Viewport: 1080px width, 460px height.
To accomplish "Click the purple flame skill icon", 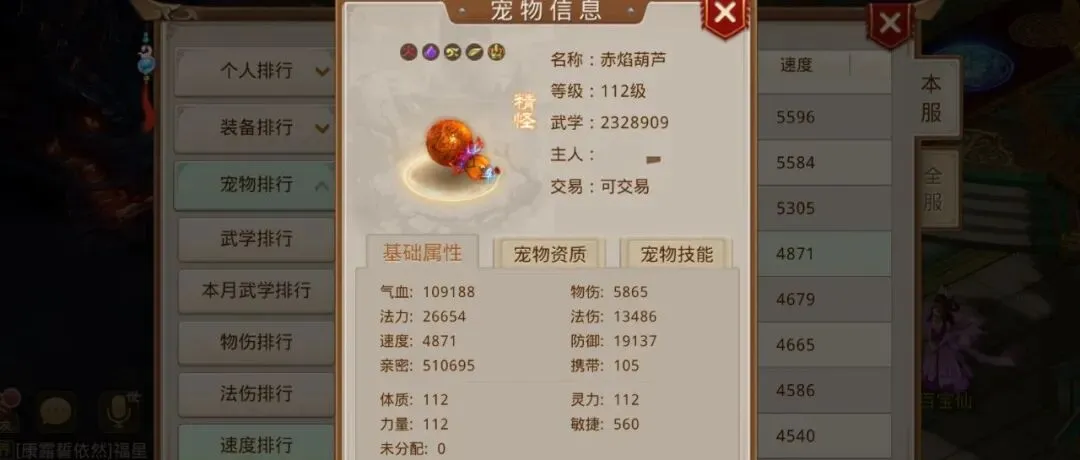I will 430,52.
